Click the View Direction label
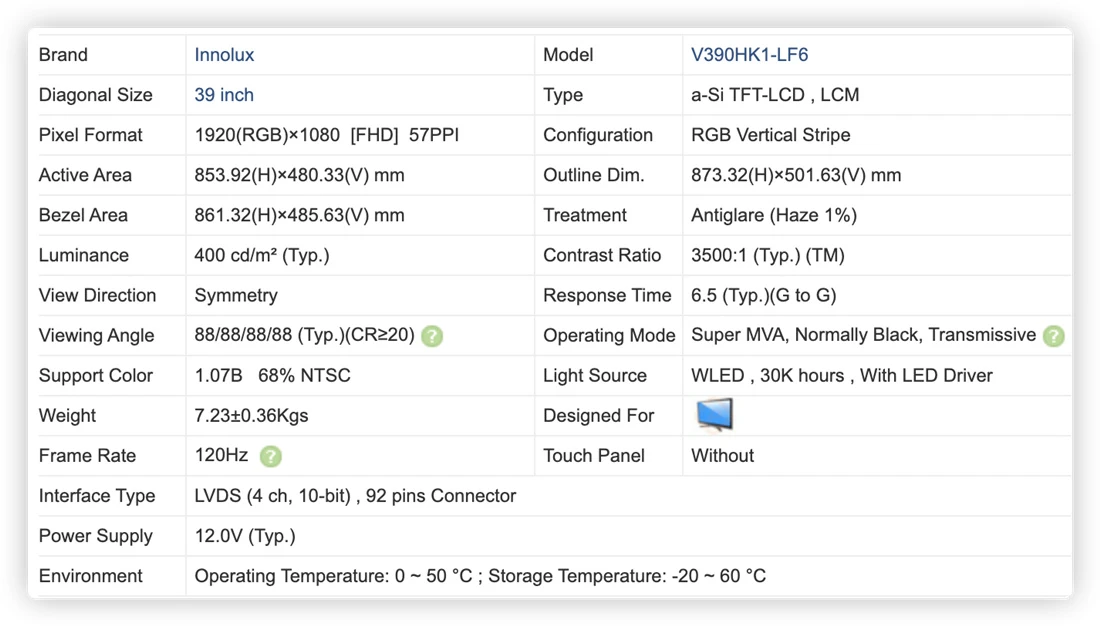This screenshot has width=1100, height=626. click(97, 295)
